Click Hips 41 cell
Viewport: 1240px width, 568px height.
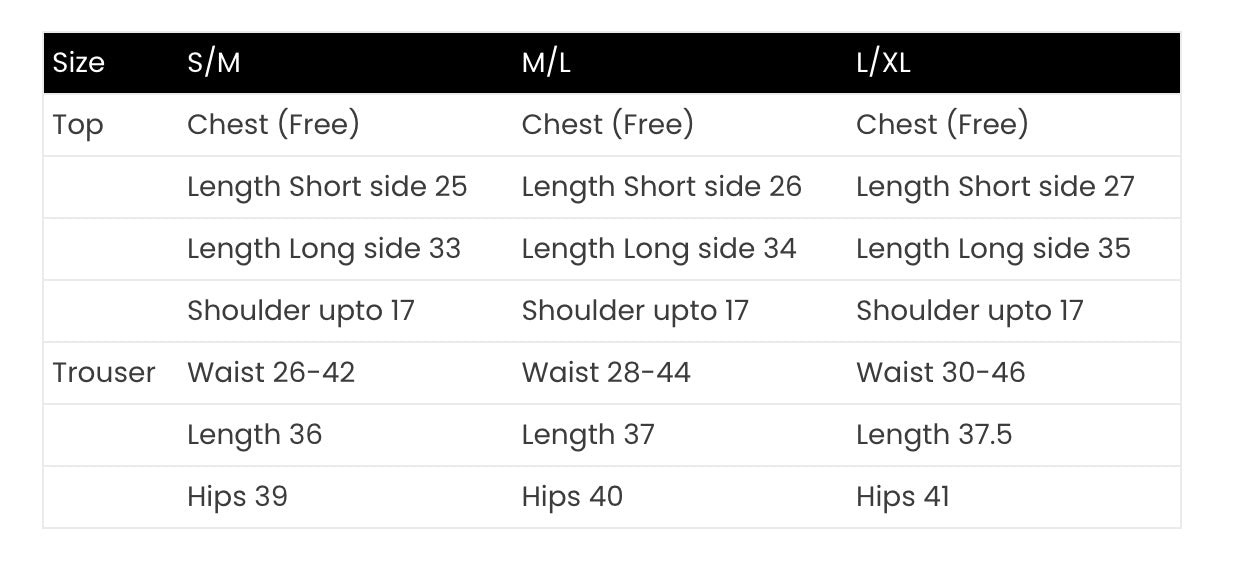[x=902, y=497]
